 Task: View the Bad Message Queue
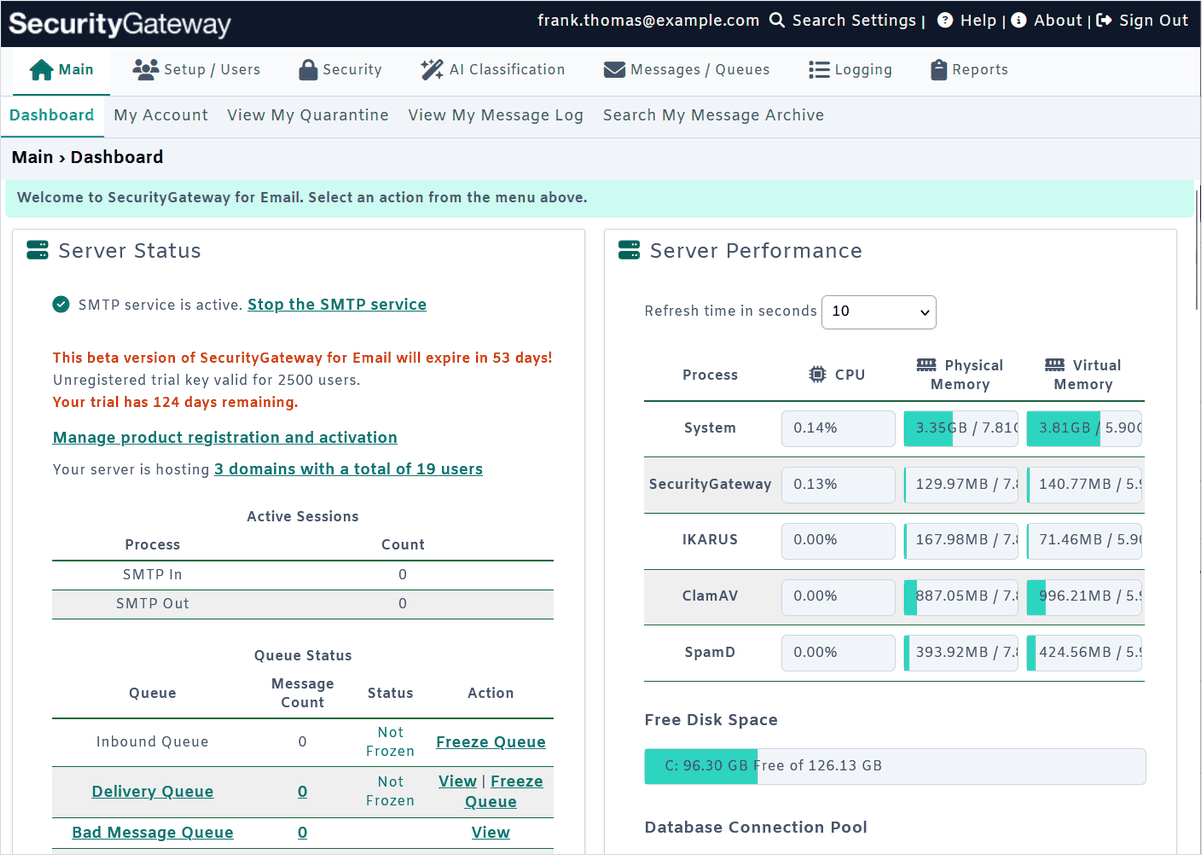click(x=491, y=833)
